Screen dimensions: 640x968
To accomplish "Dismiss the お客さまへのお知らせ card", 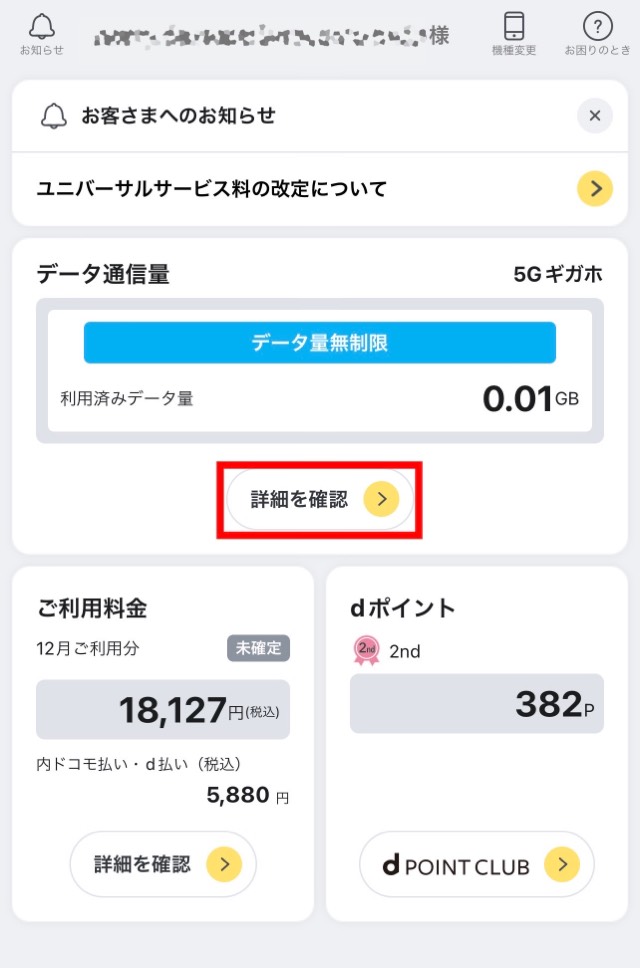I will tap(594, 115).
